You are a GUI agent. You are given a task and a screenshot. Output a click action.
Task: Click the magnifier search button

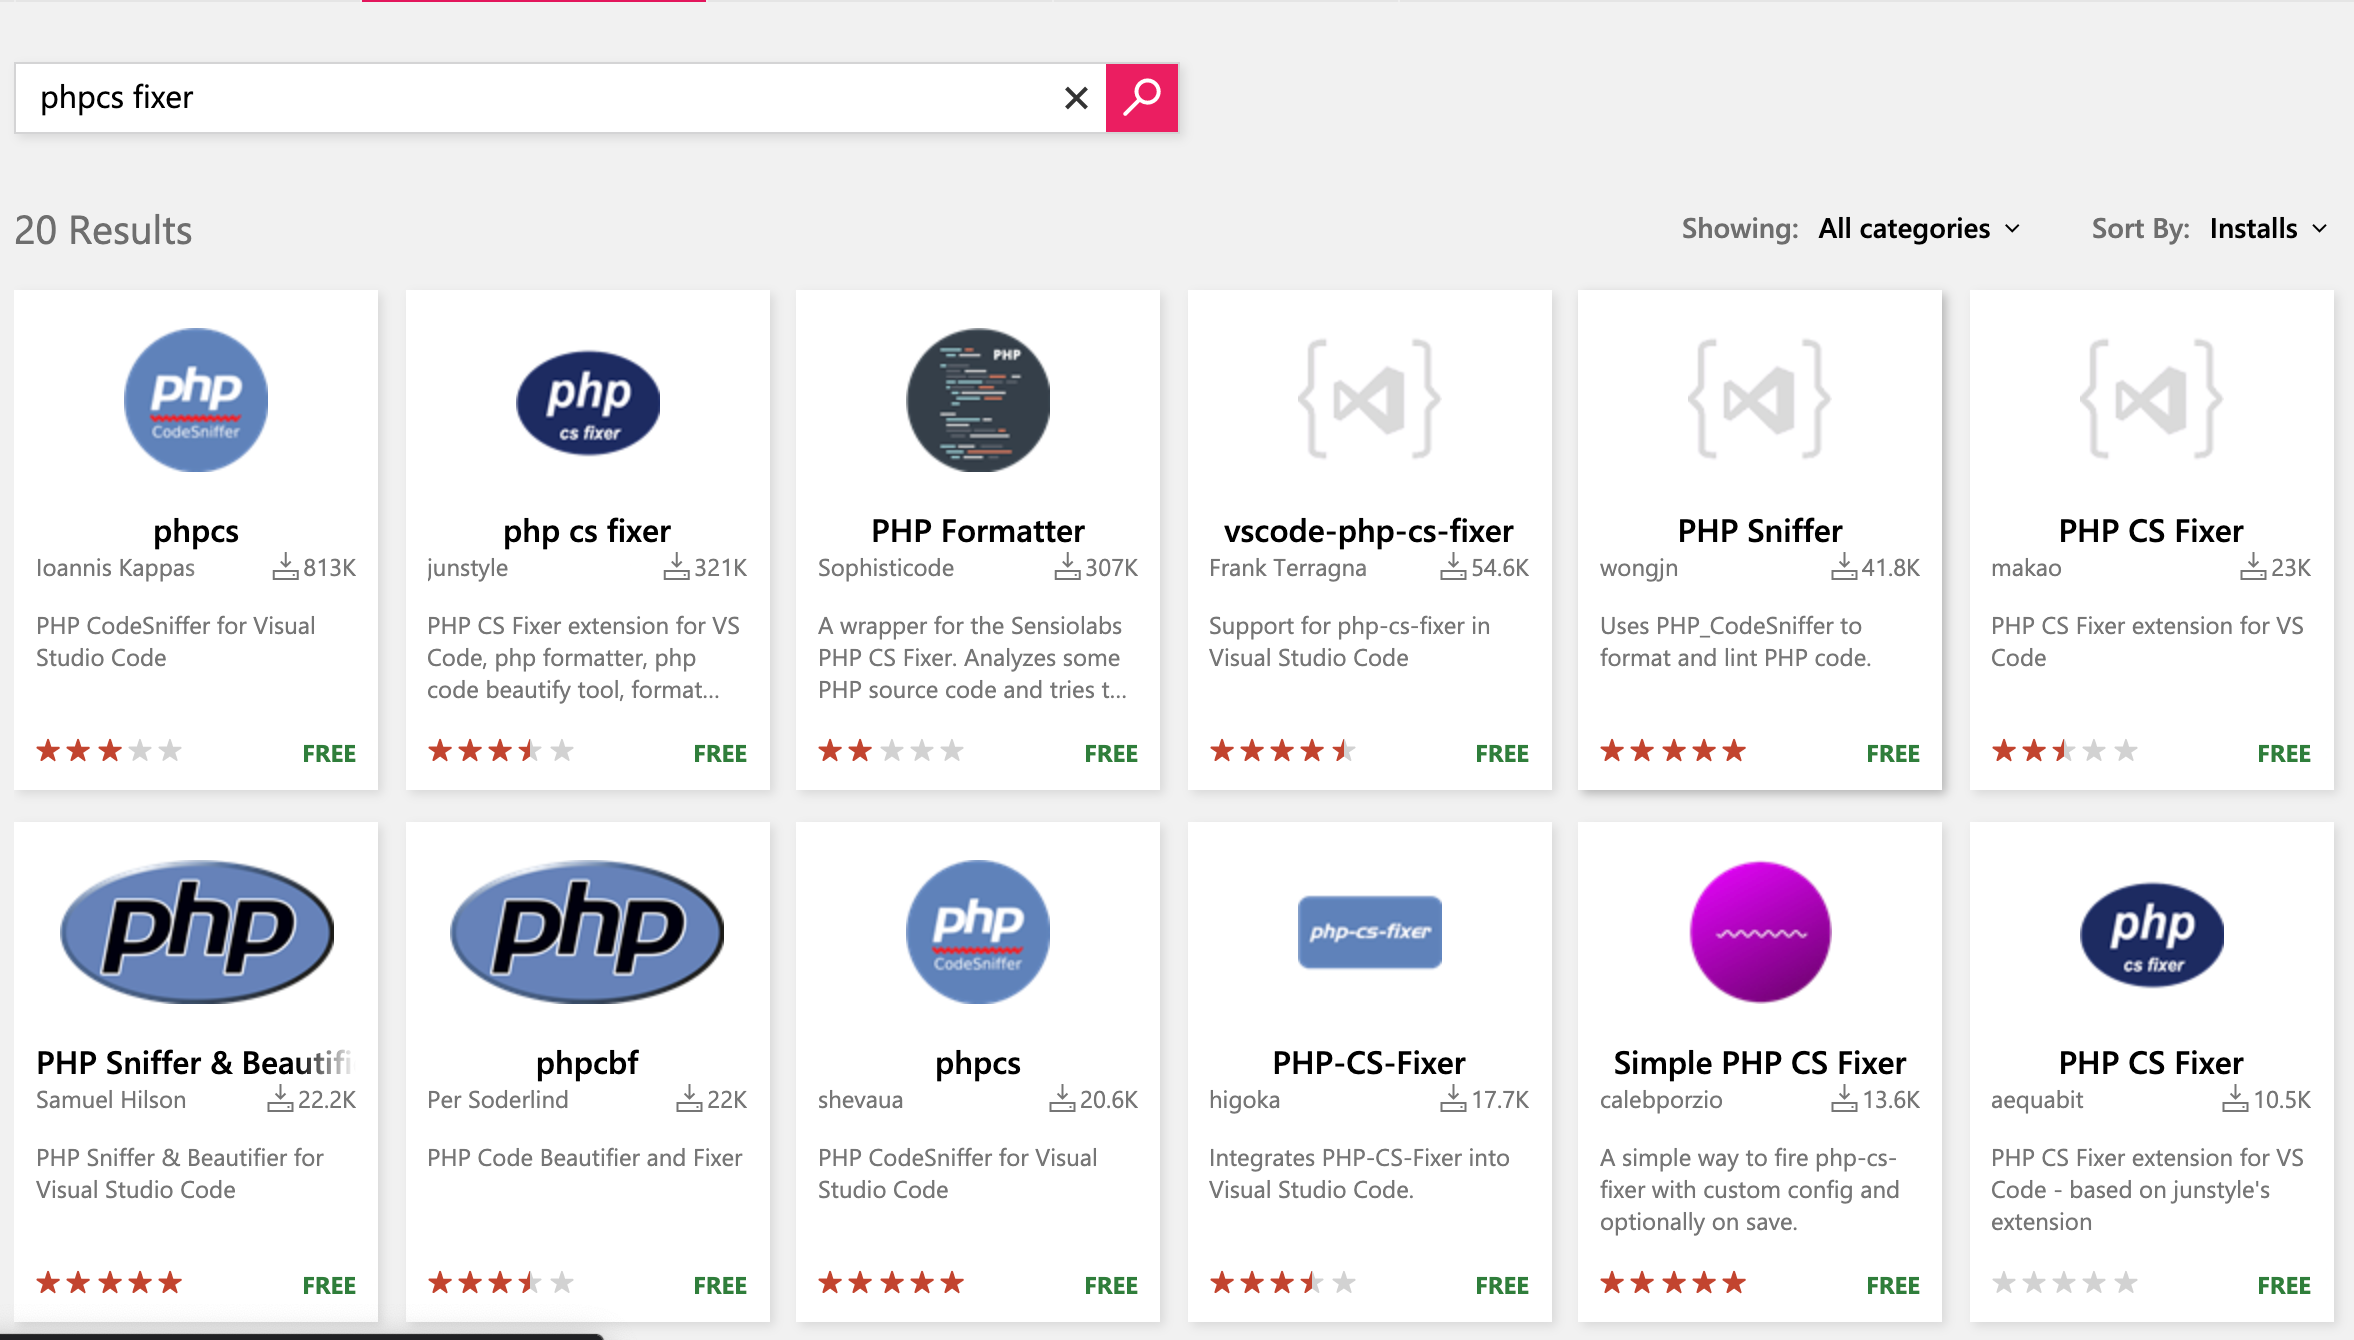1141,98
